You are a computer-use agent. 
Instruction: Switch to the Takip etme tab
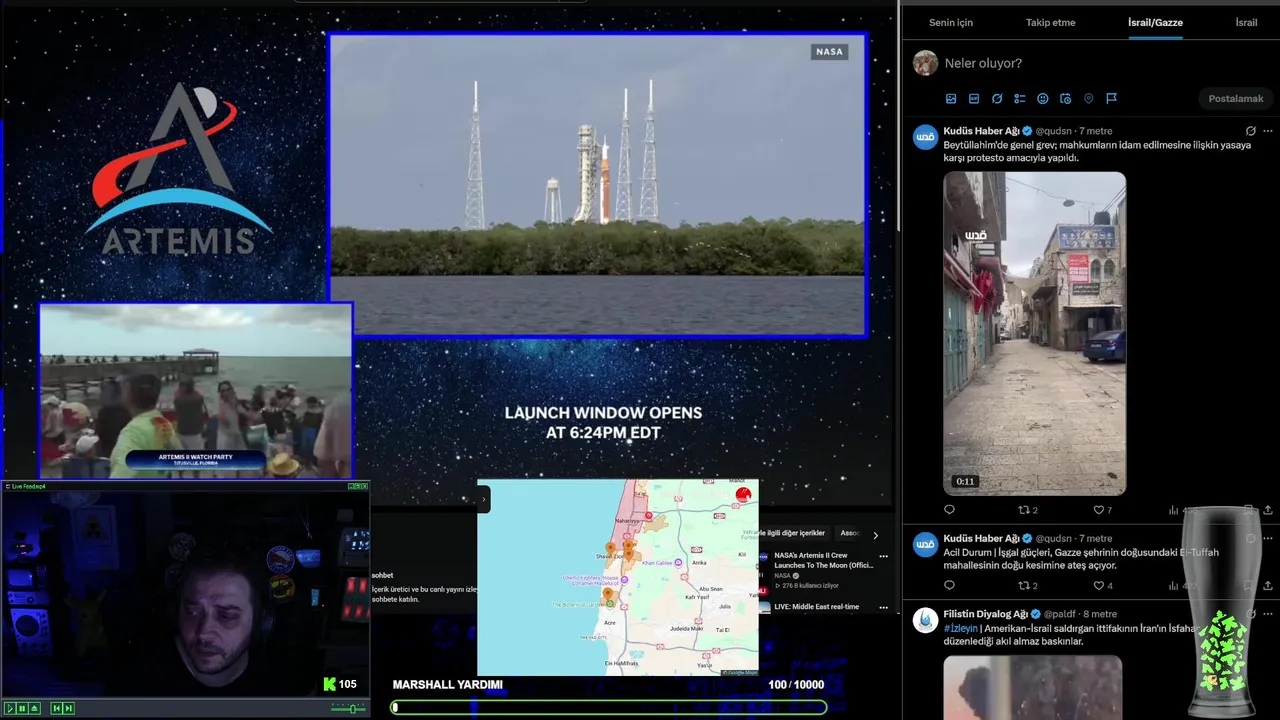(x=1050, y=22)
